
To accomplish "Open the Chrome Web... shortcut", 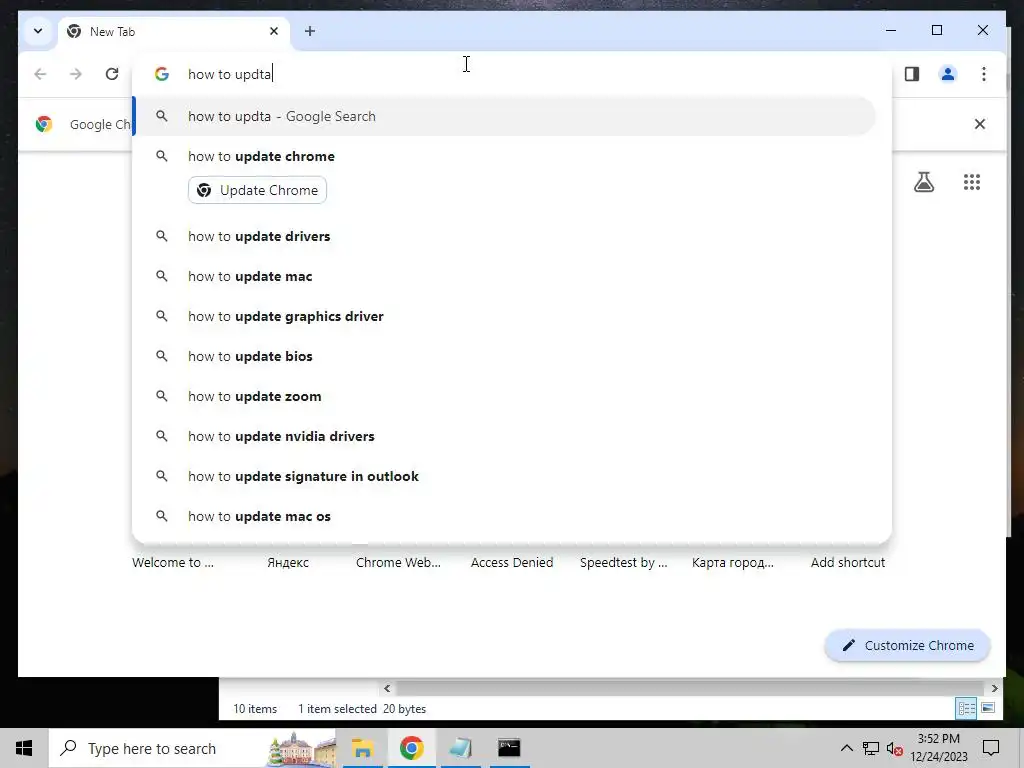I will click(398, 562).
